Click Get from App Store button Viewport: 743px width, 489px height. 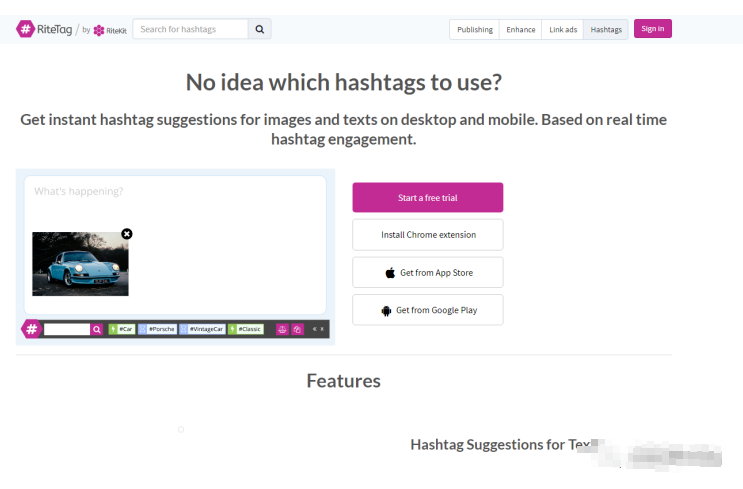(427, 272)
